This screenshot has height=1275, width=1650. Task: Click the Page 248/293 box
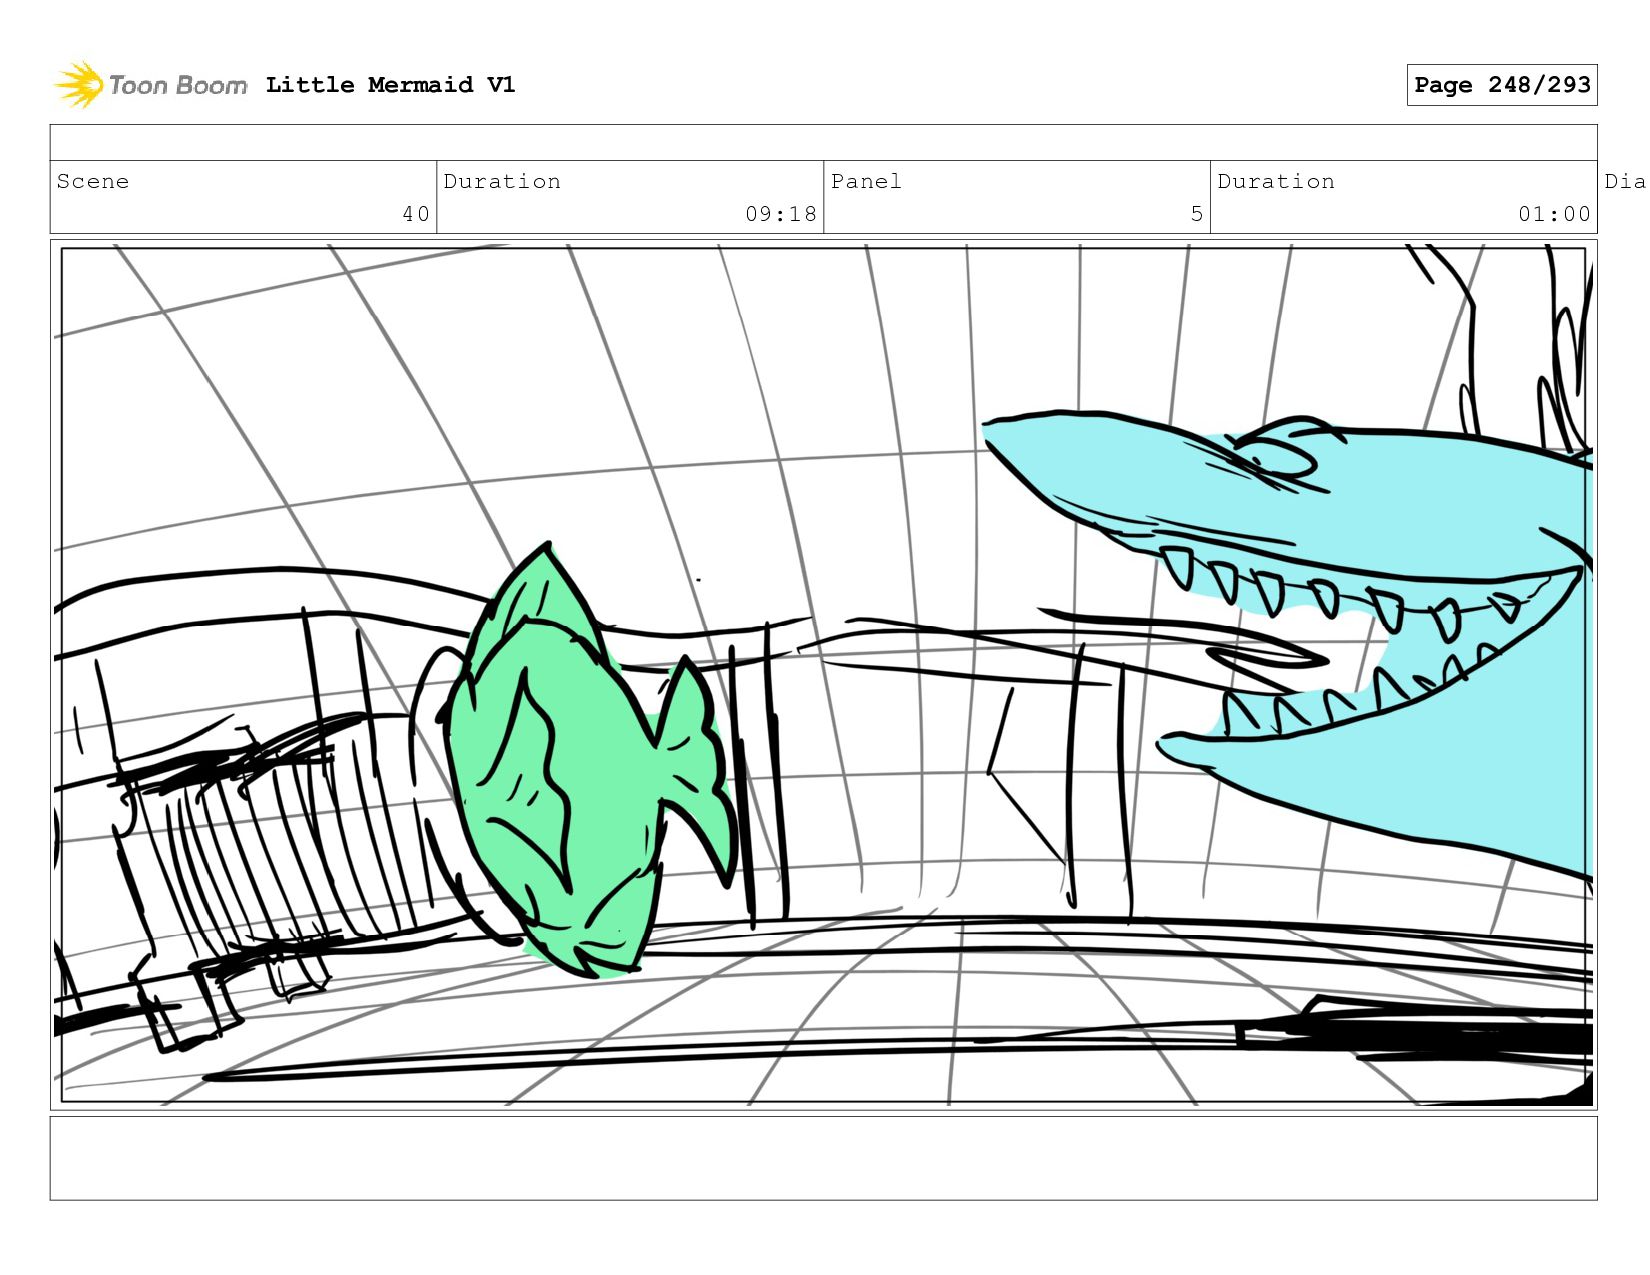[x=1502, y=85]
